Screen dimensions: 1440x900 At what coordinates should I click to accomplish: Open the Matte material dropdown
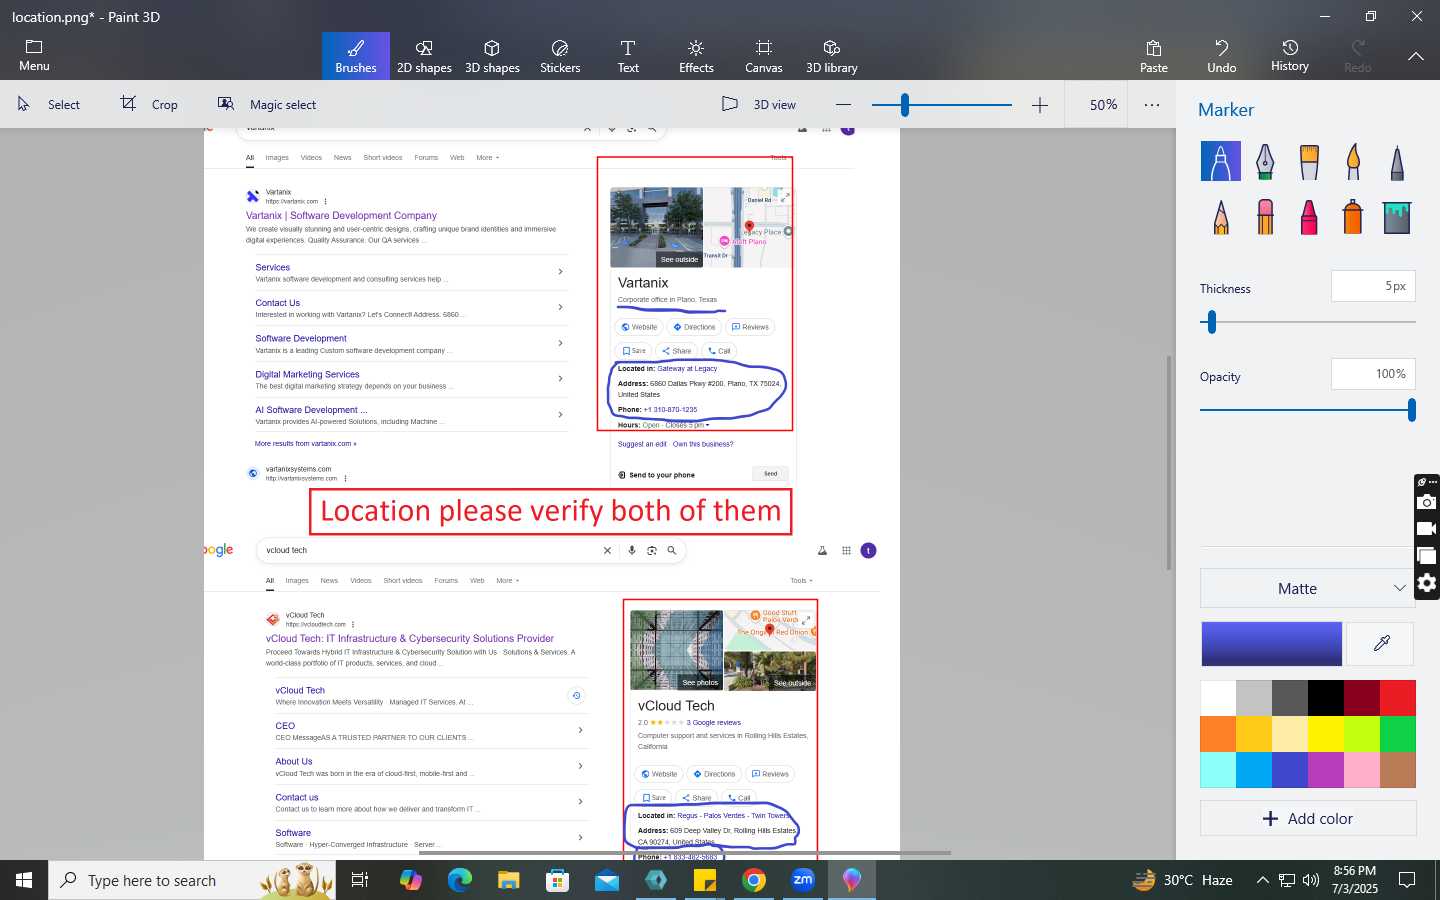coord(1308,588)
